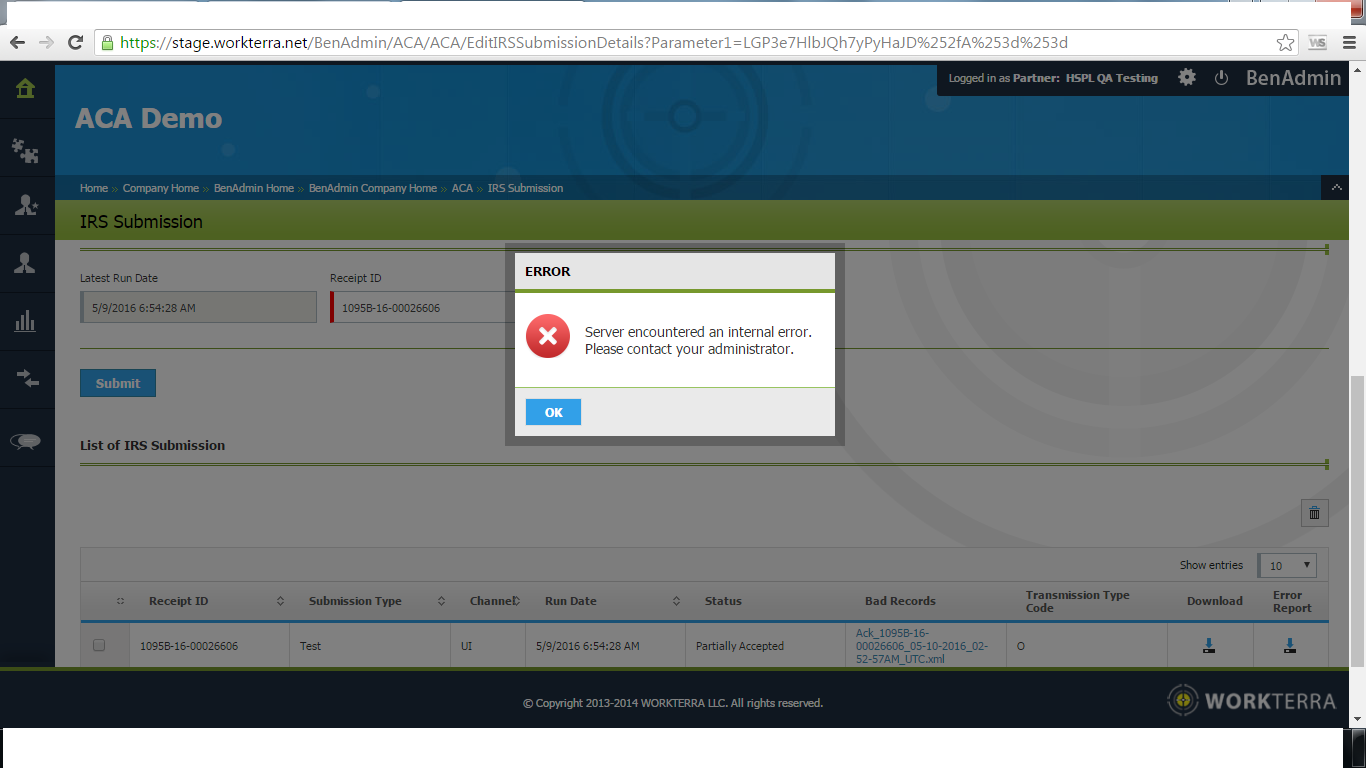Select the bar chart reports sidebar icon

click(x=26, y=321)
